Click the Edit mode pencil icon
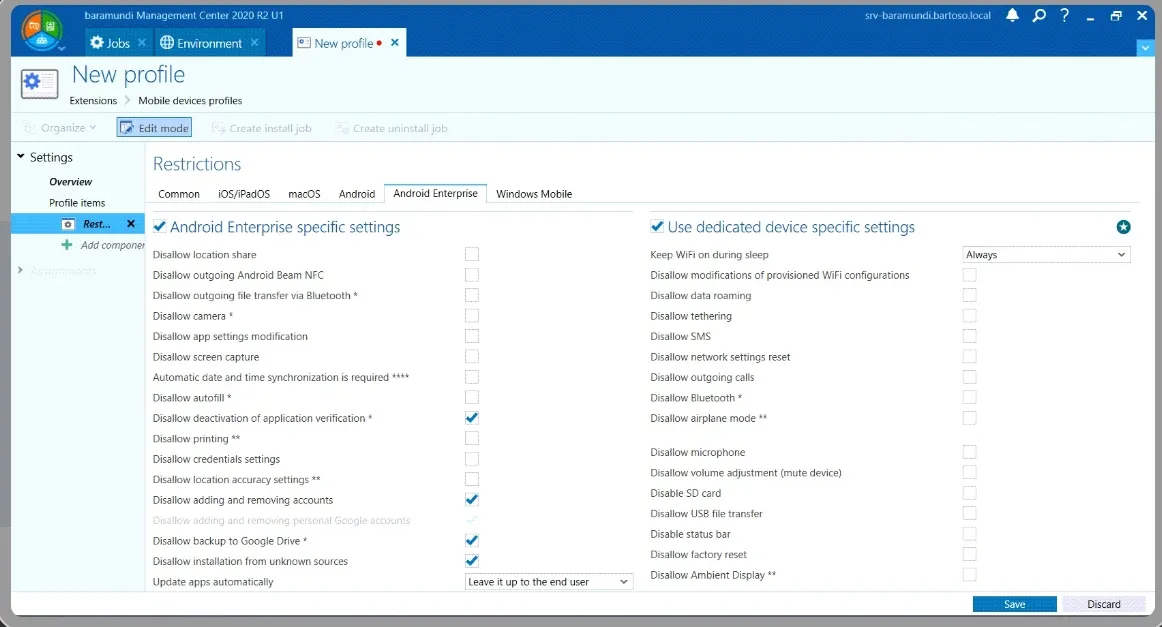Screen dimensions: 1162x627 [x=126, y=127]
